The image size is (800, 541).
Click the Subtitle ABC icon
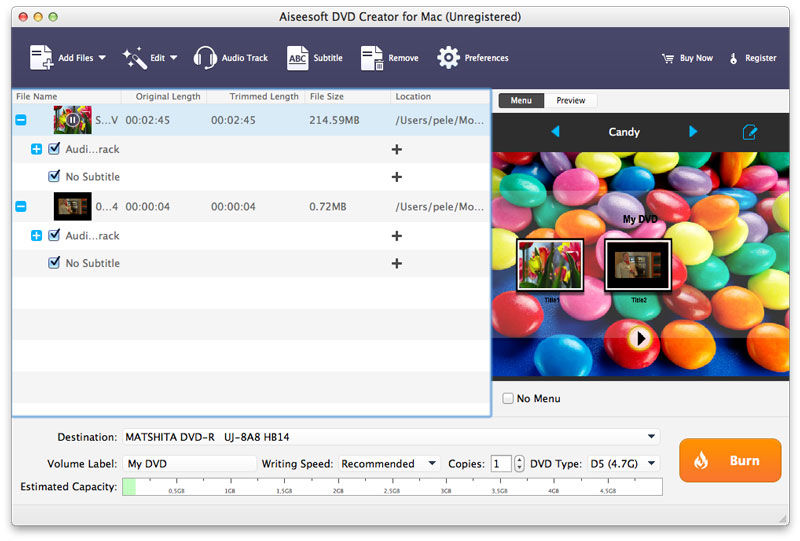coord(297,58)
